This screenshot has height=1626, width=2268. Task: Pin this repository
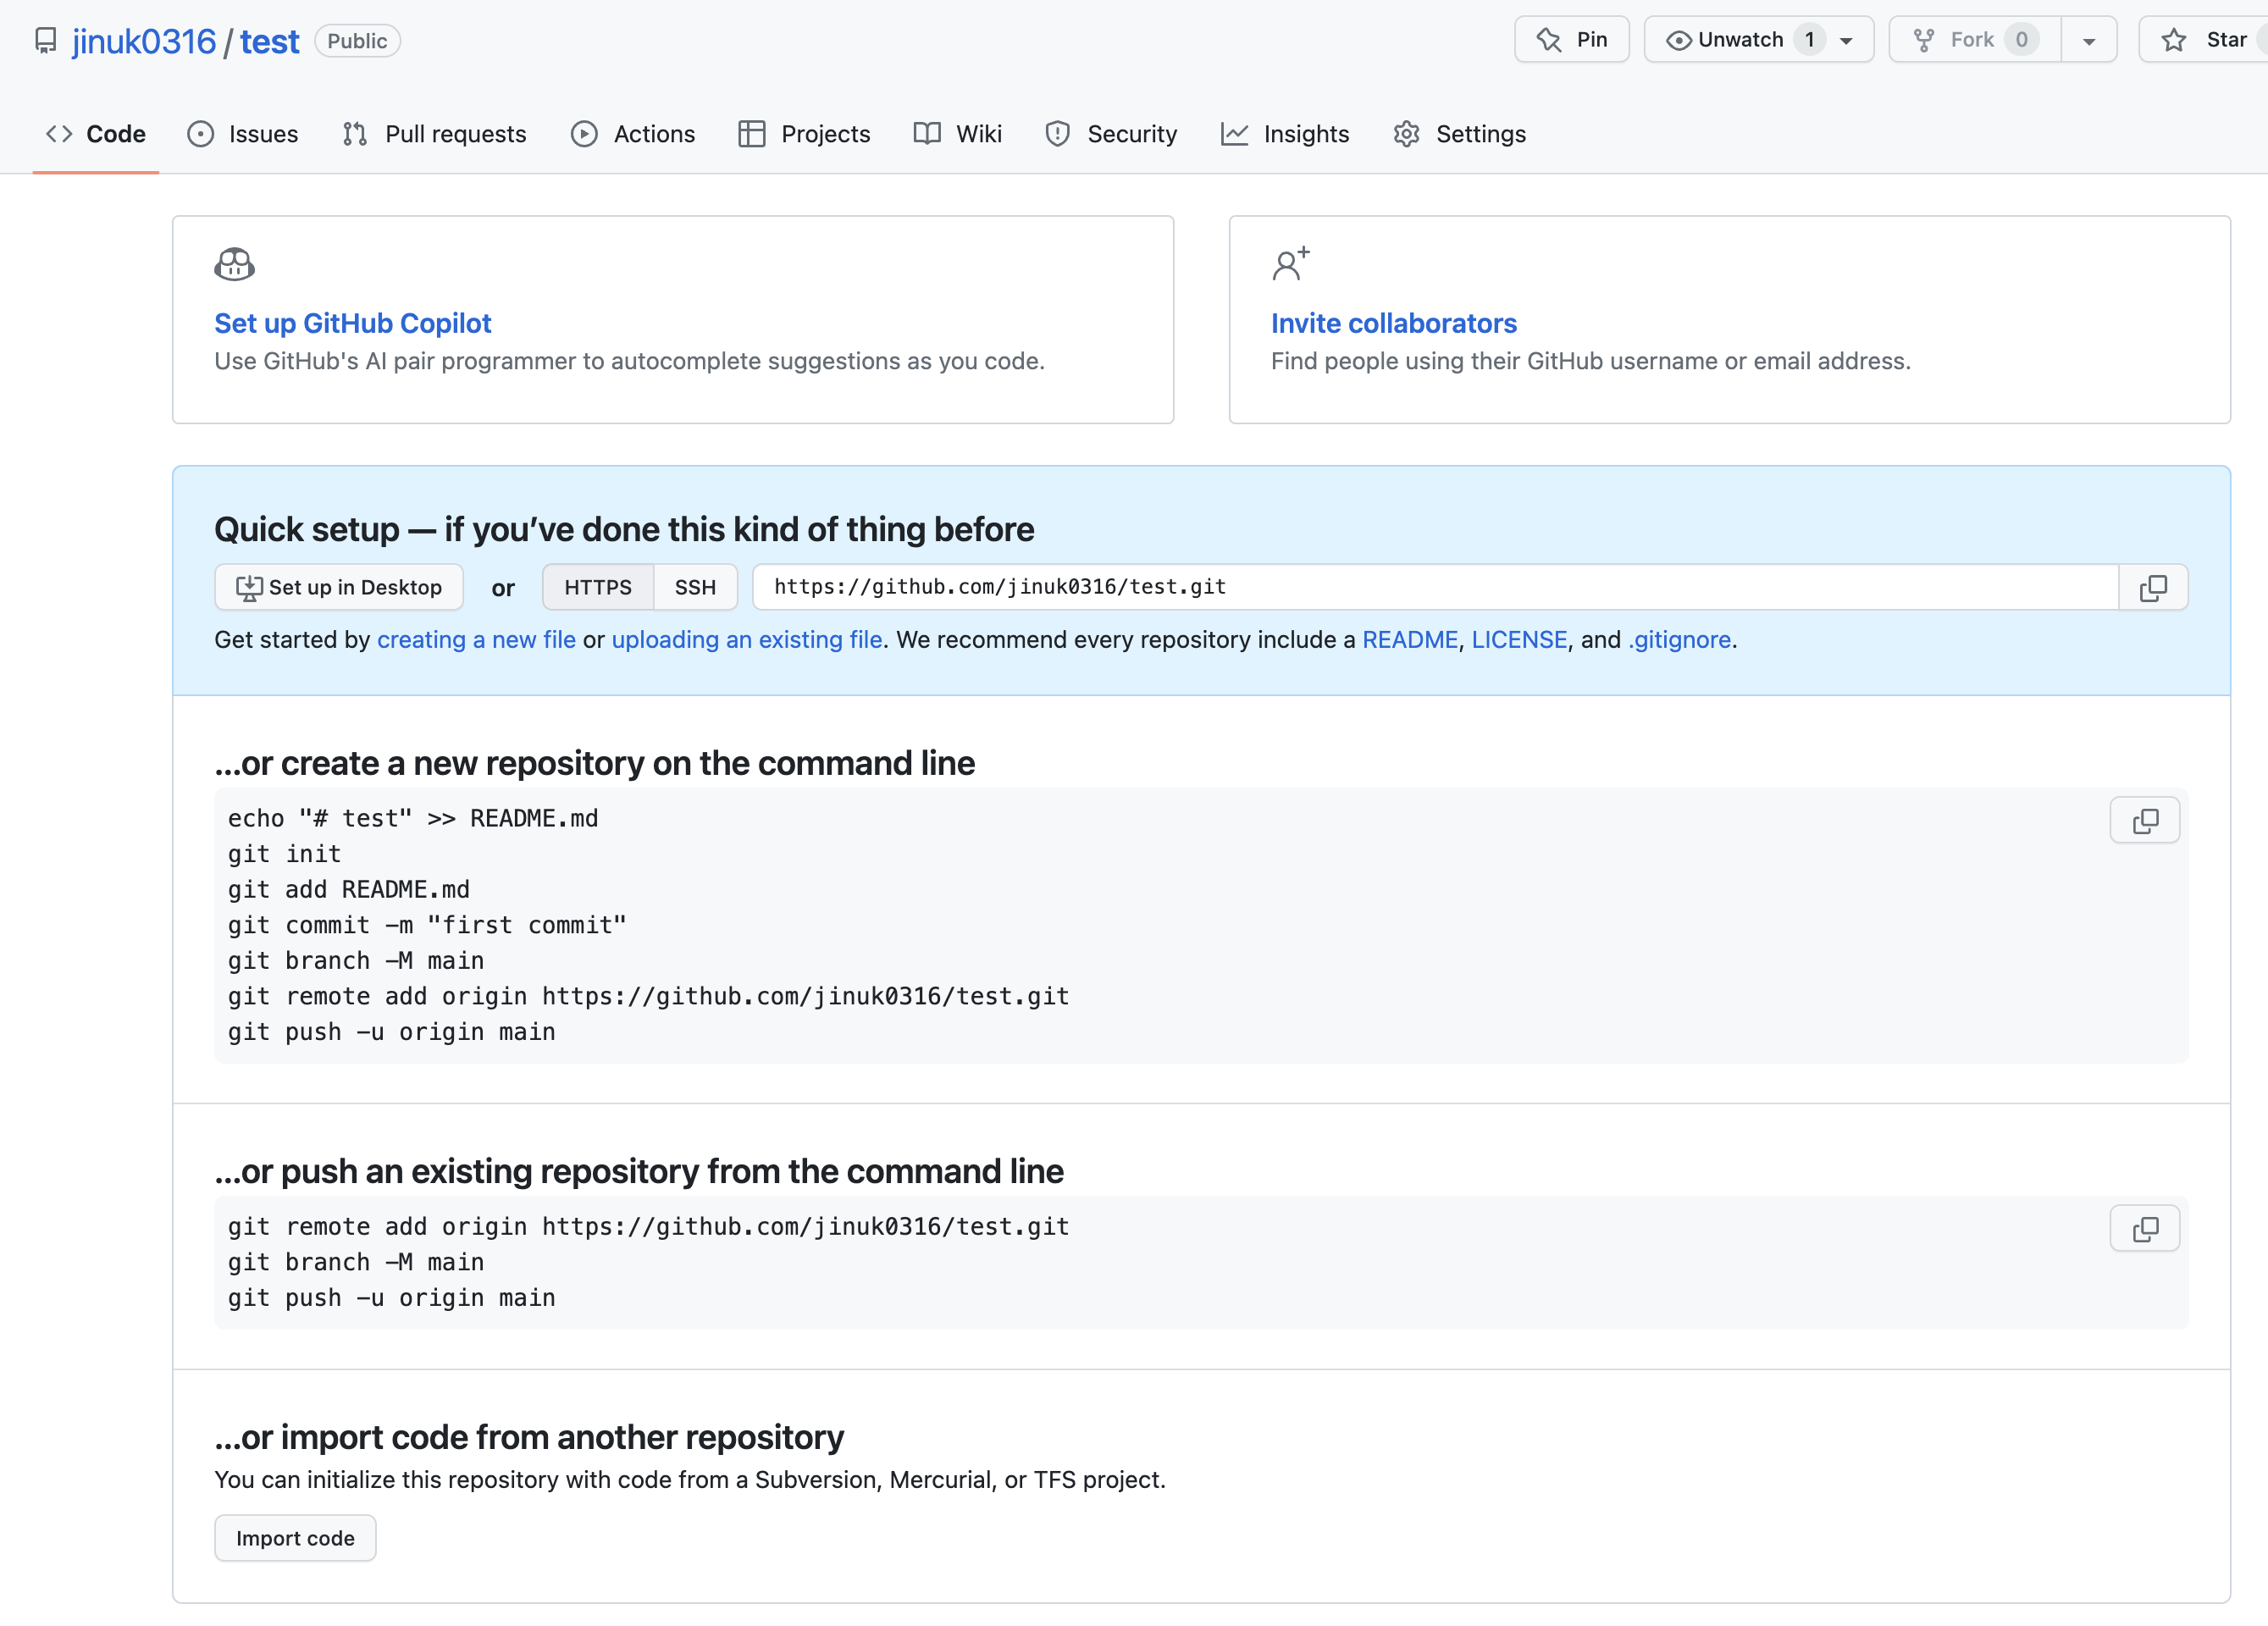coord(1571,40)
